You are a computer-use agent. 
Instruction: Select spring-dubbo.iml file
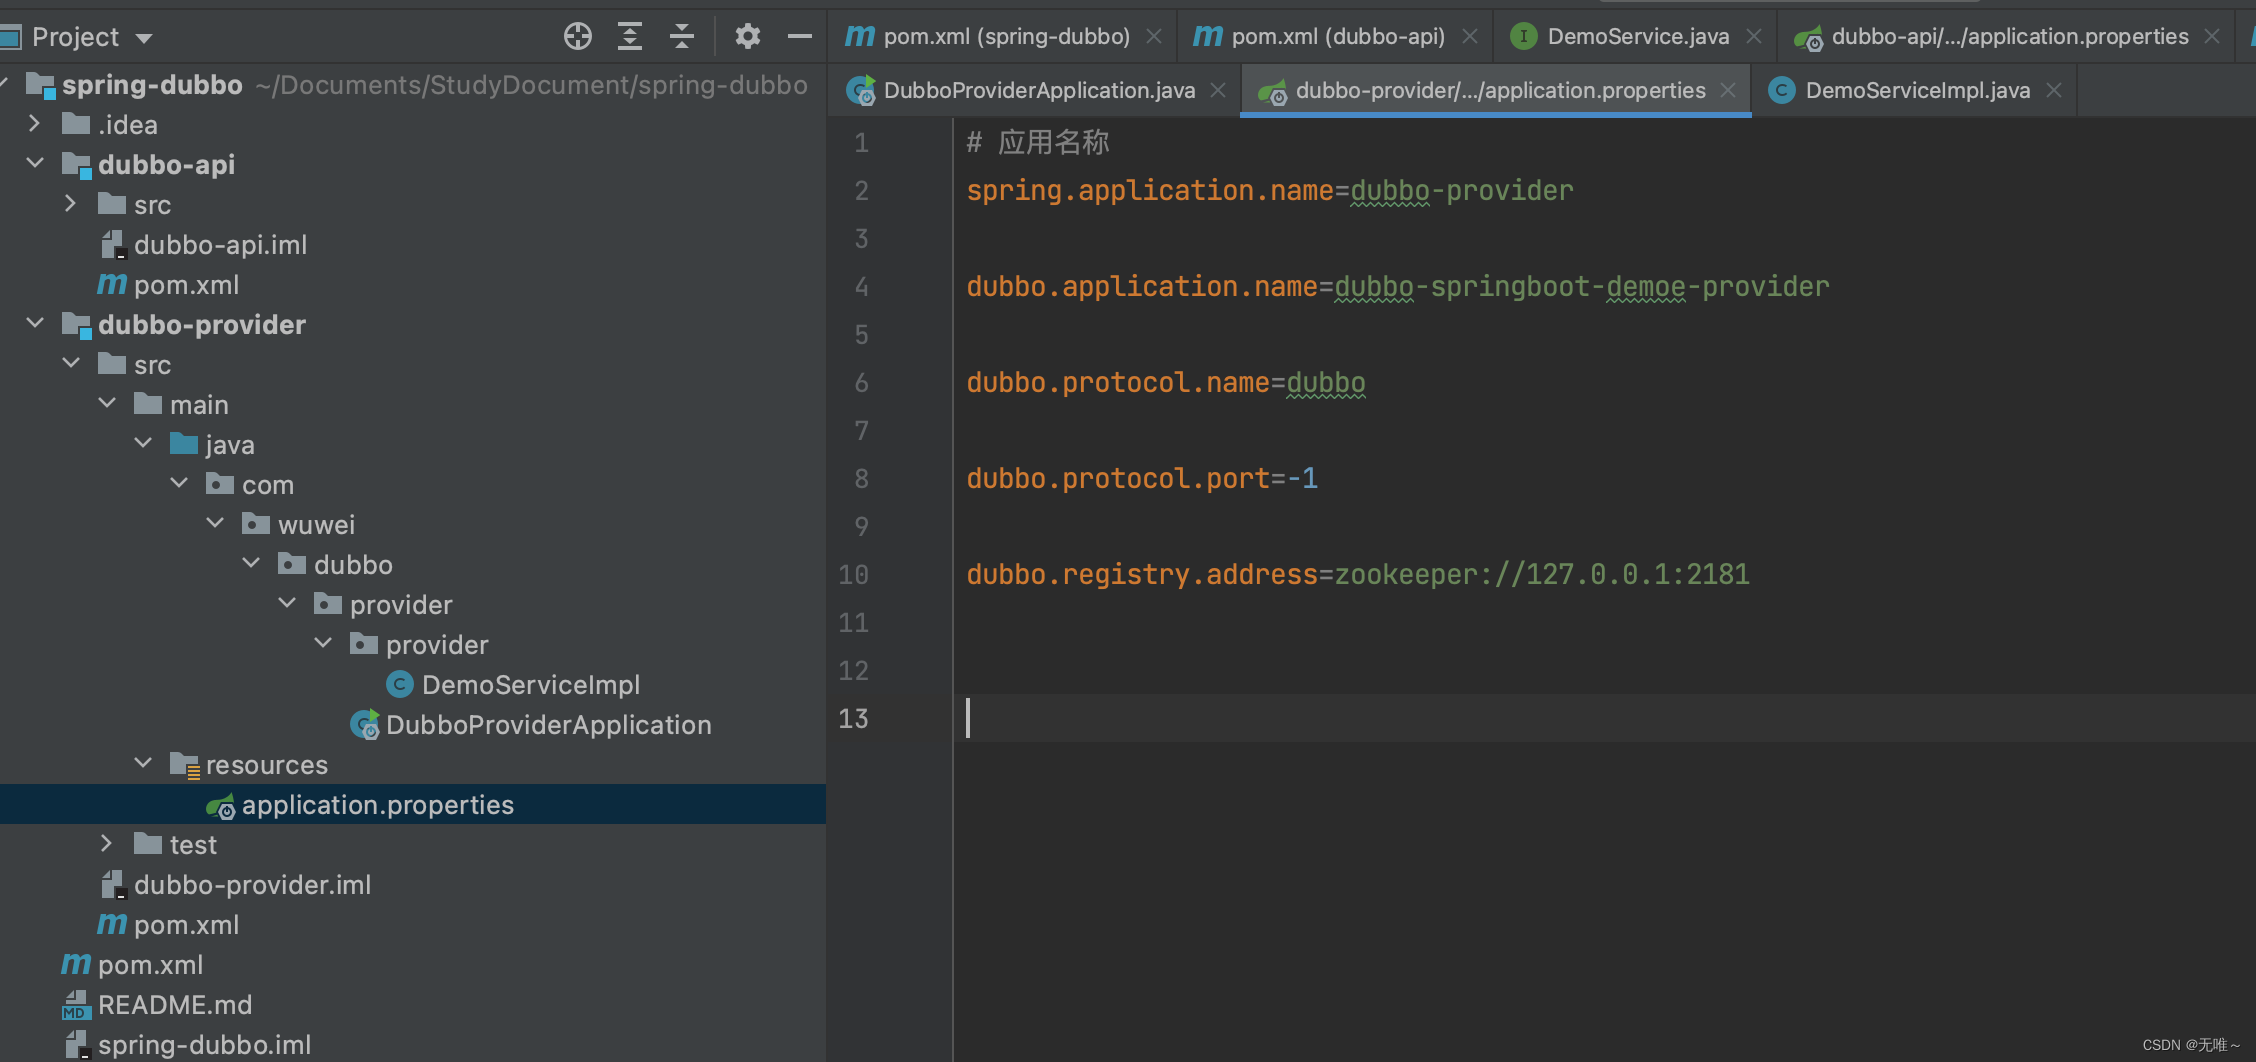click(x=204, y=1045)
